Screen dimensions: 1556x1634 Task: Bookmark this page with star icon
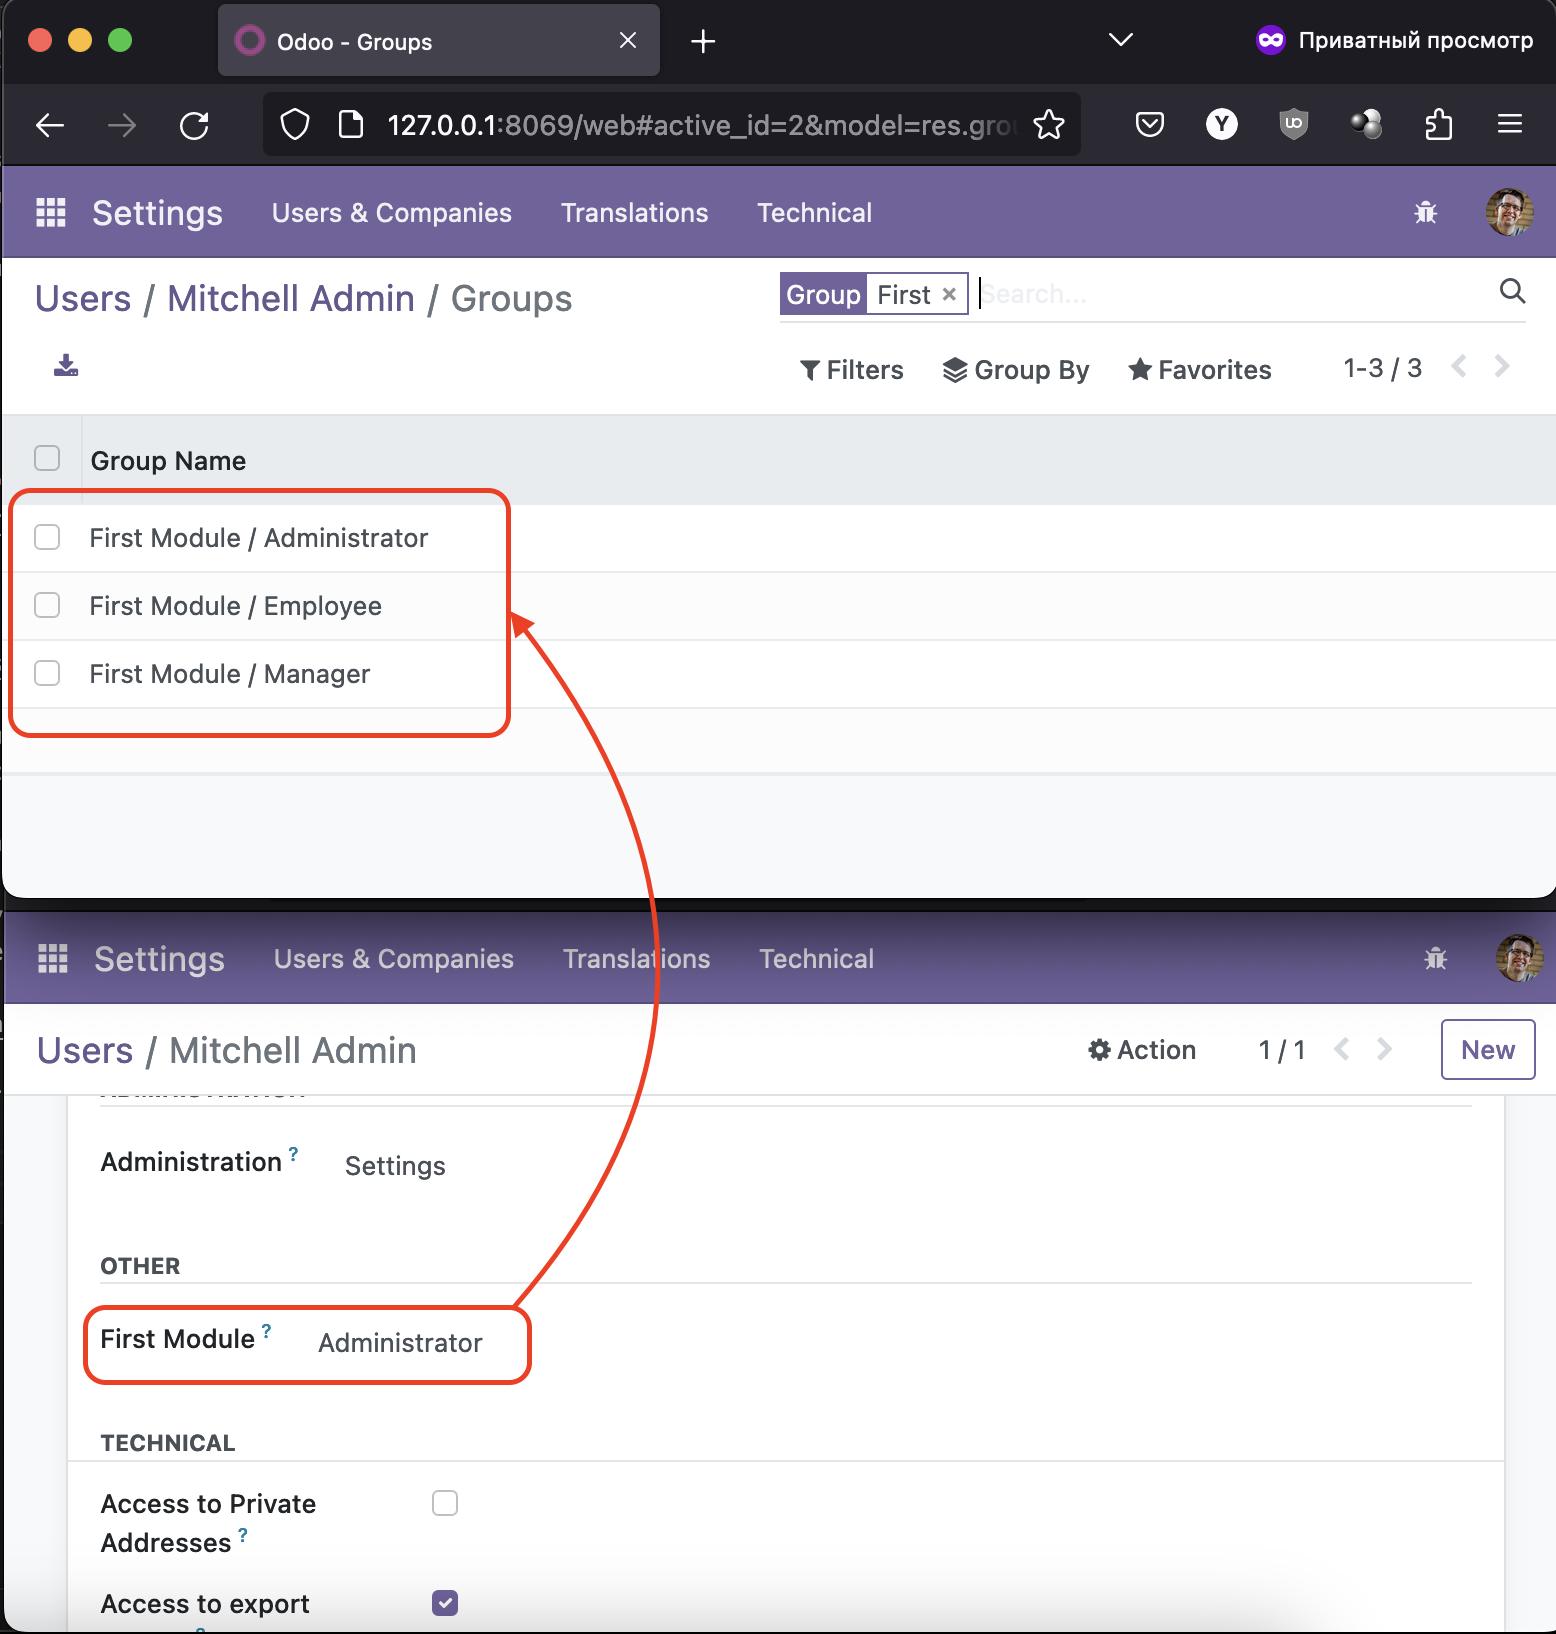1049,125
